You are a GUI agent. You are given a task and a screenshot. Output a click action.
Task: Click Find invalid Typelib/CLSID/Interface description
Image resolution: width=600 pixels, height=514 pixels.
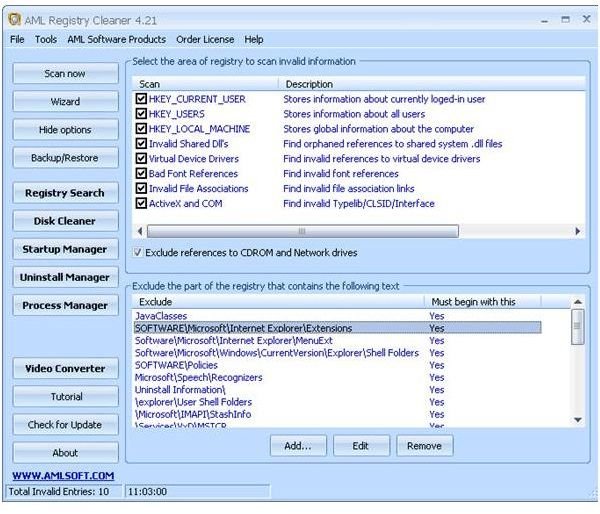pos(359,203)
